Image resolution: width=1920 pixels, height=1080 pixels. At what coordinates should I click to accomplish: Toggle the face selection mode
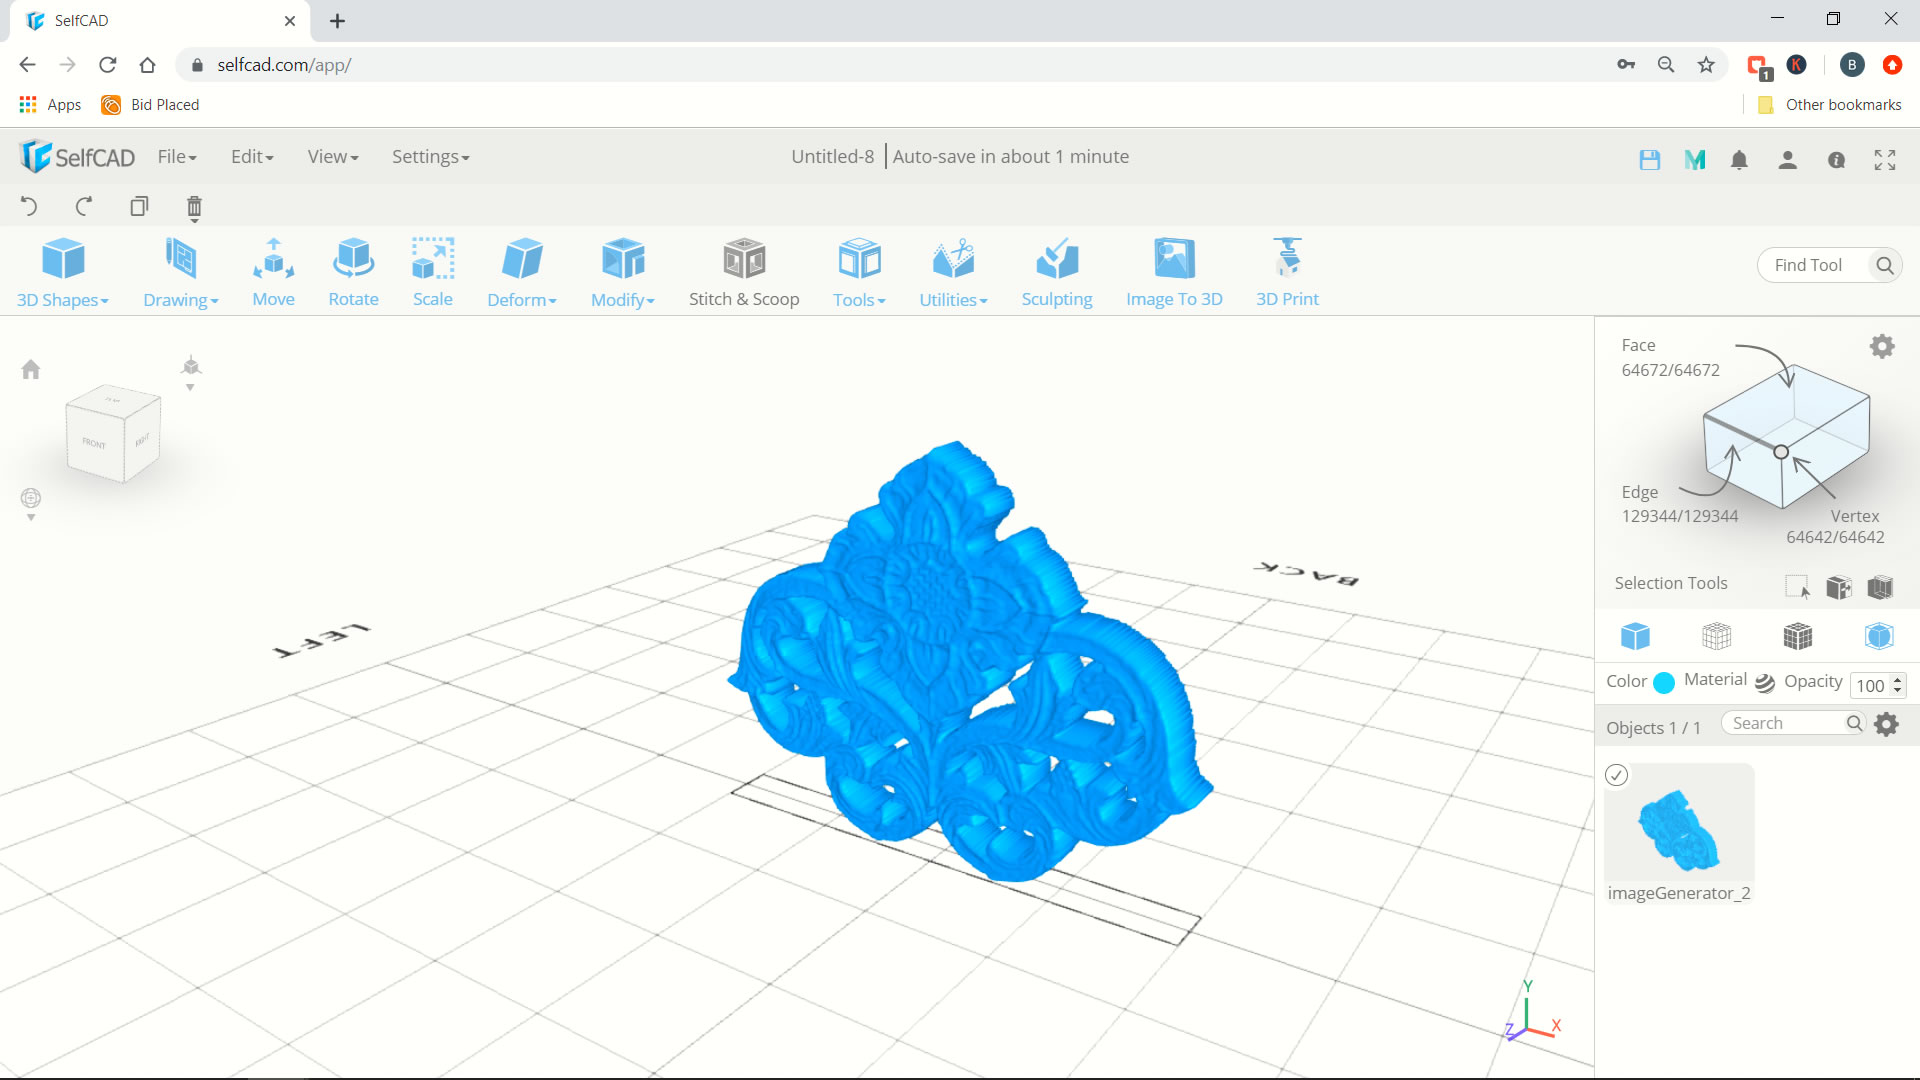pyautogui.click(x=1797, y=637)
